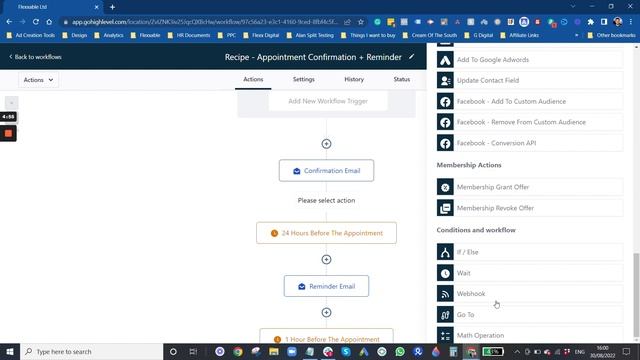Open the Confirmation Email step
Image resolution: width=640 pixels, height=360 pixels.
click(326, 171)
